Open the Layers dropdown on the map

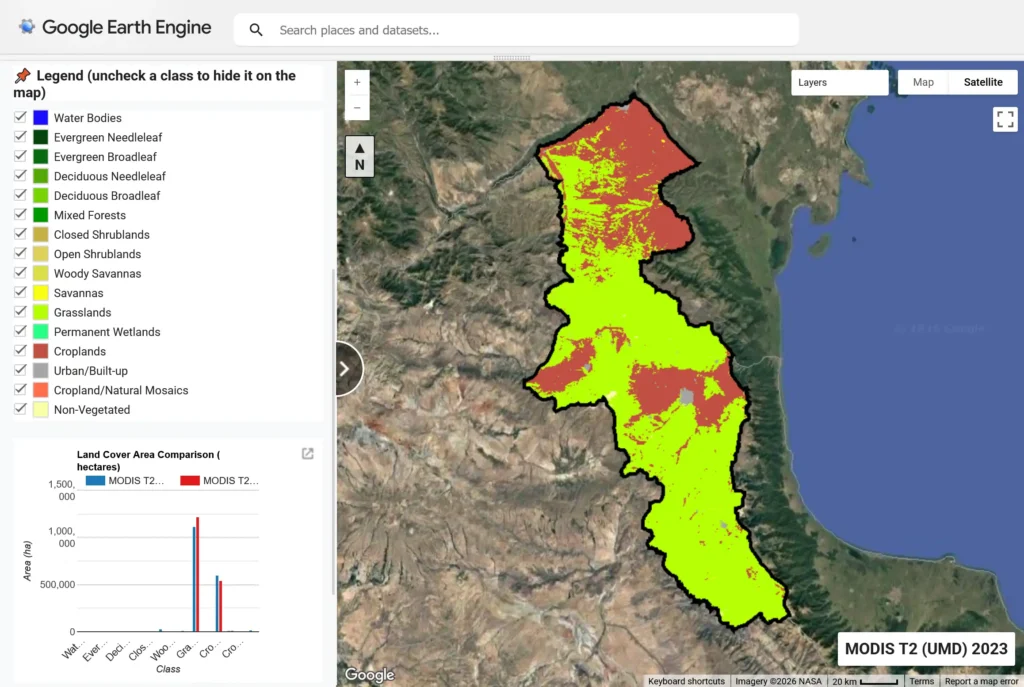pos(839,82)
